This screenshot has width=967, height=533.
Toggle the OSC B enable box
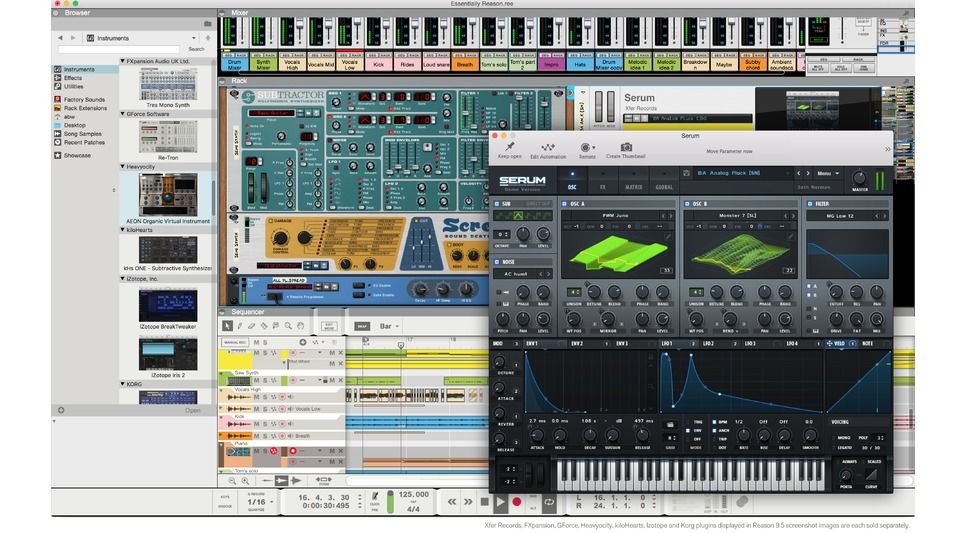tap(687, 204)
